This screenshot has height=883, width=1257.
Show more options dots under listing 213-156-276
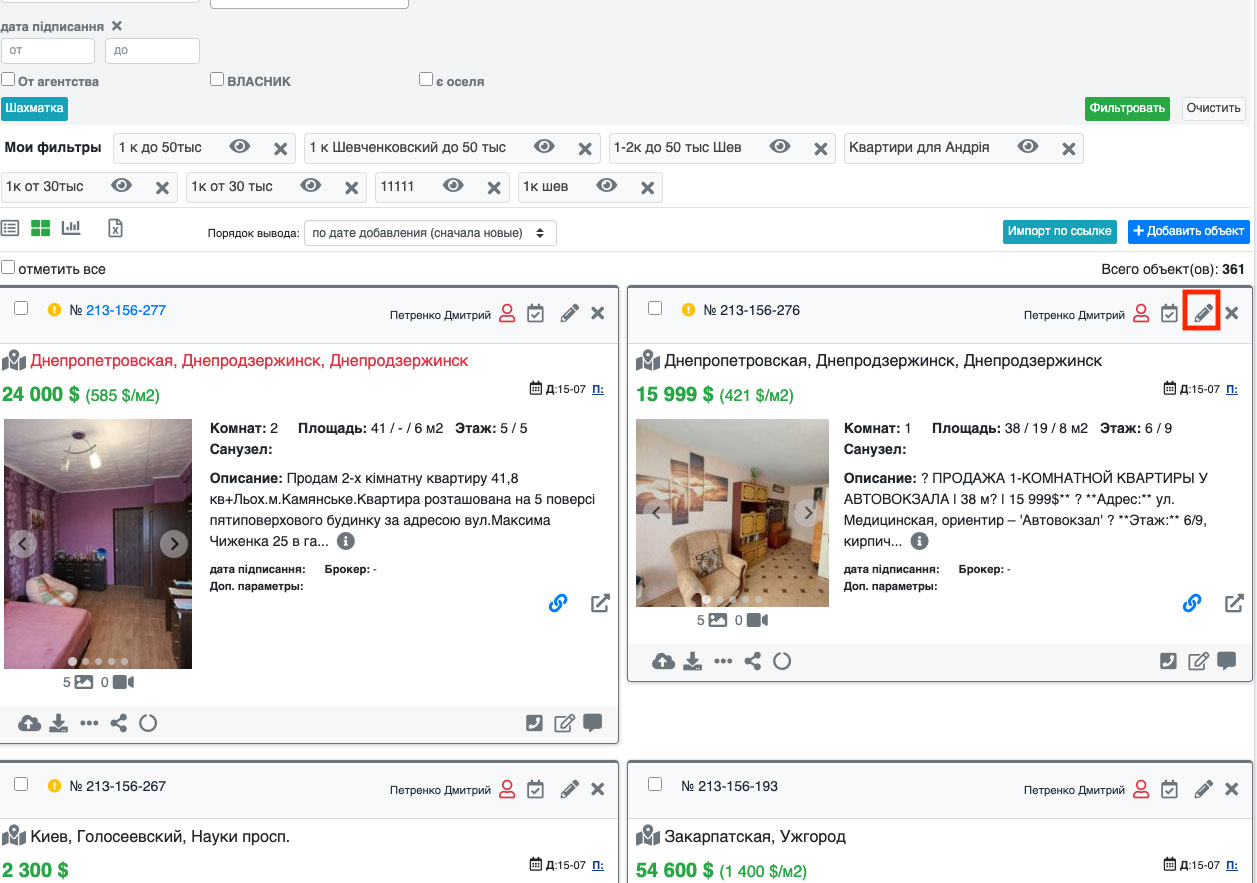pos(723,661)
